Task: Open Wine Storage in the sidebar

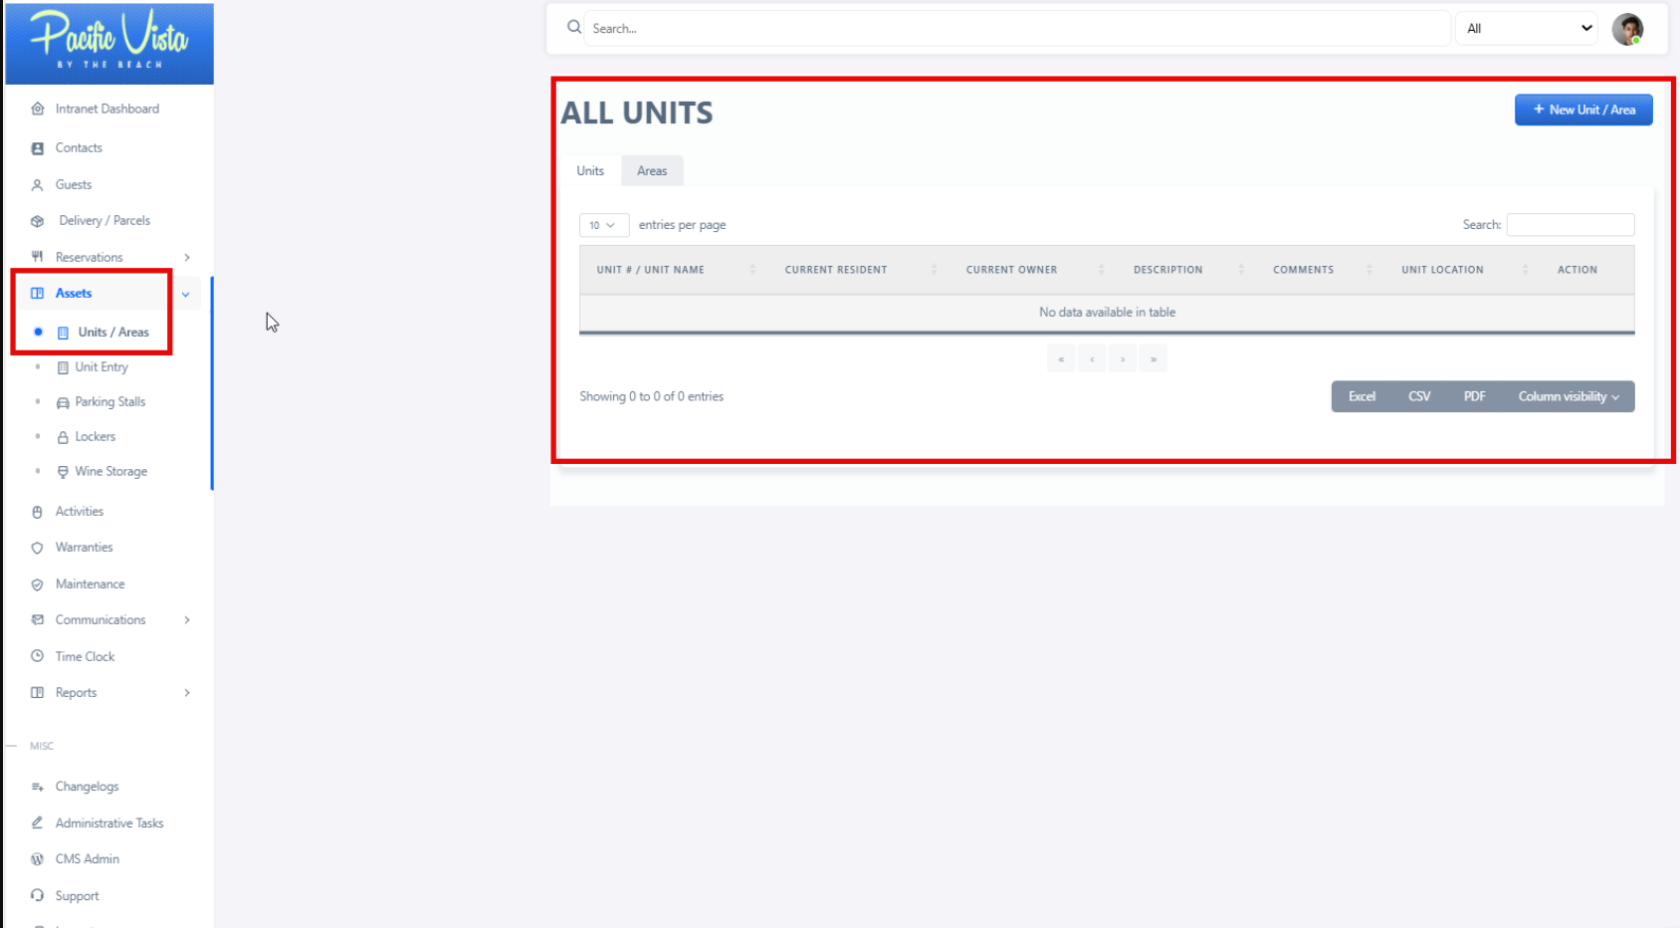Action: pyautogui.click(x=111, y=472)
